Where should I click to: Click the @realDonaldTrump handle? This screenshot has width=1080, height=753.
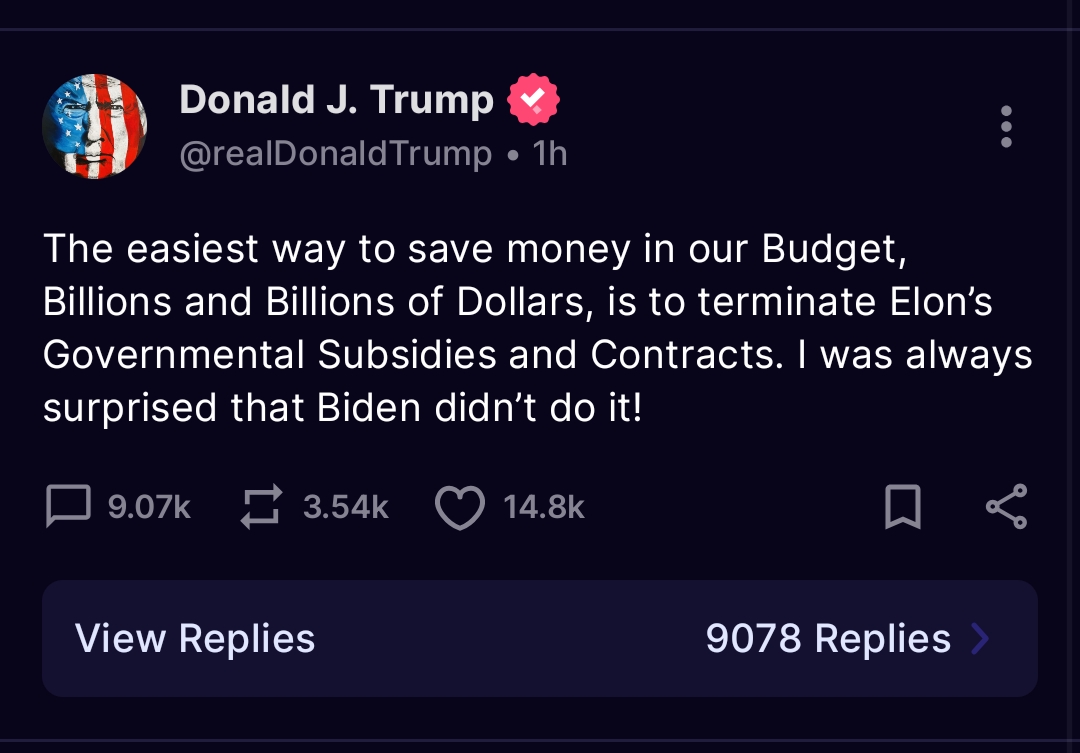pyautogui.click(x=336, y=154)
